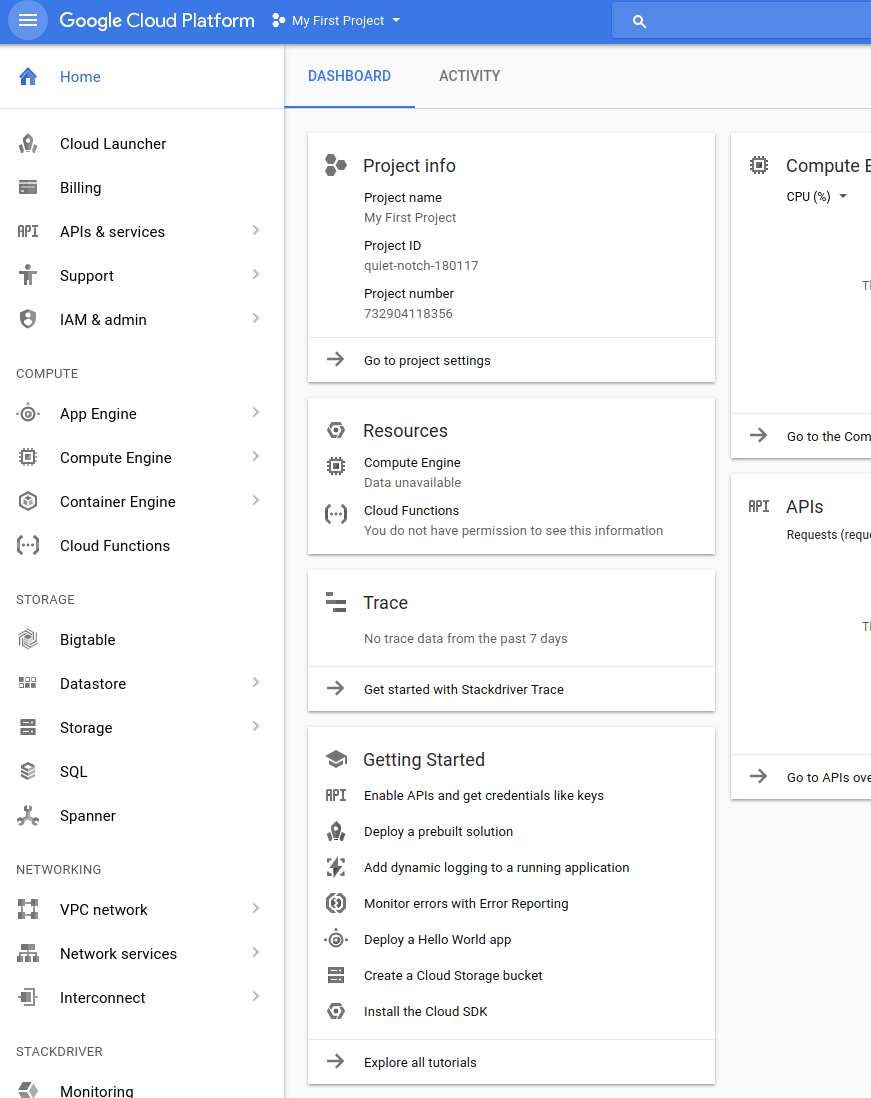Image resolution: width=871 pixels, height=1098 pixels.
Task: Click the Support person icon
Action: point(28,275)
